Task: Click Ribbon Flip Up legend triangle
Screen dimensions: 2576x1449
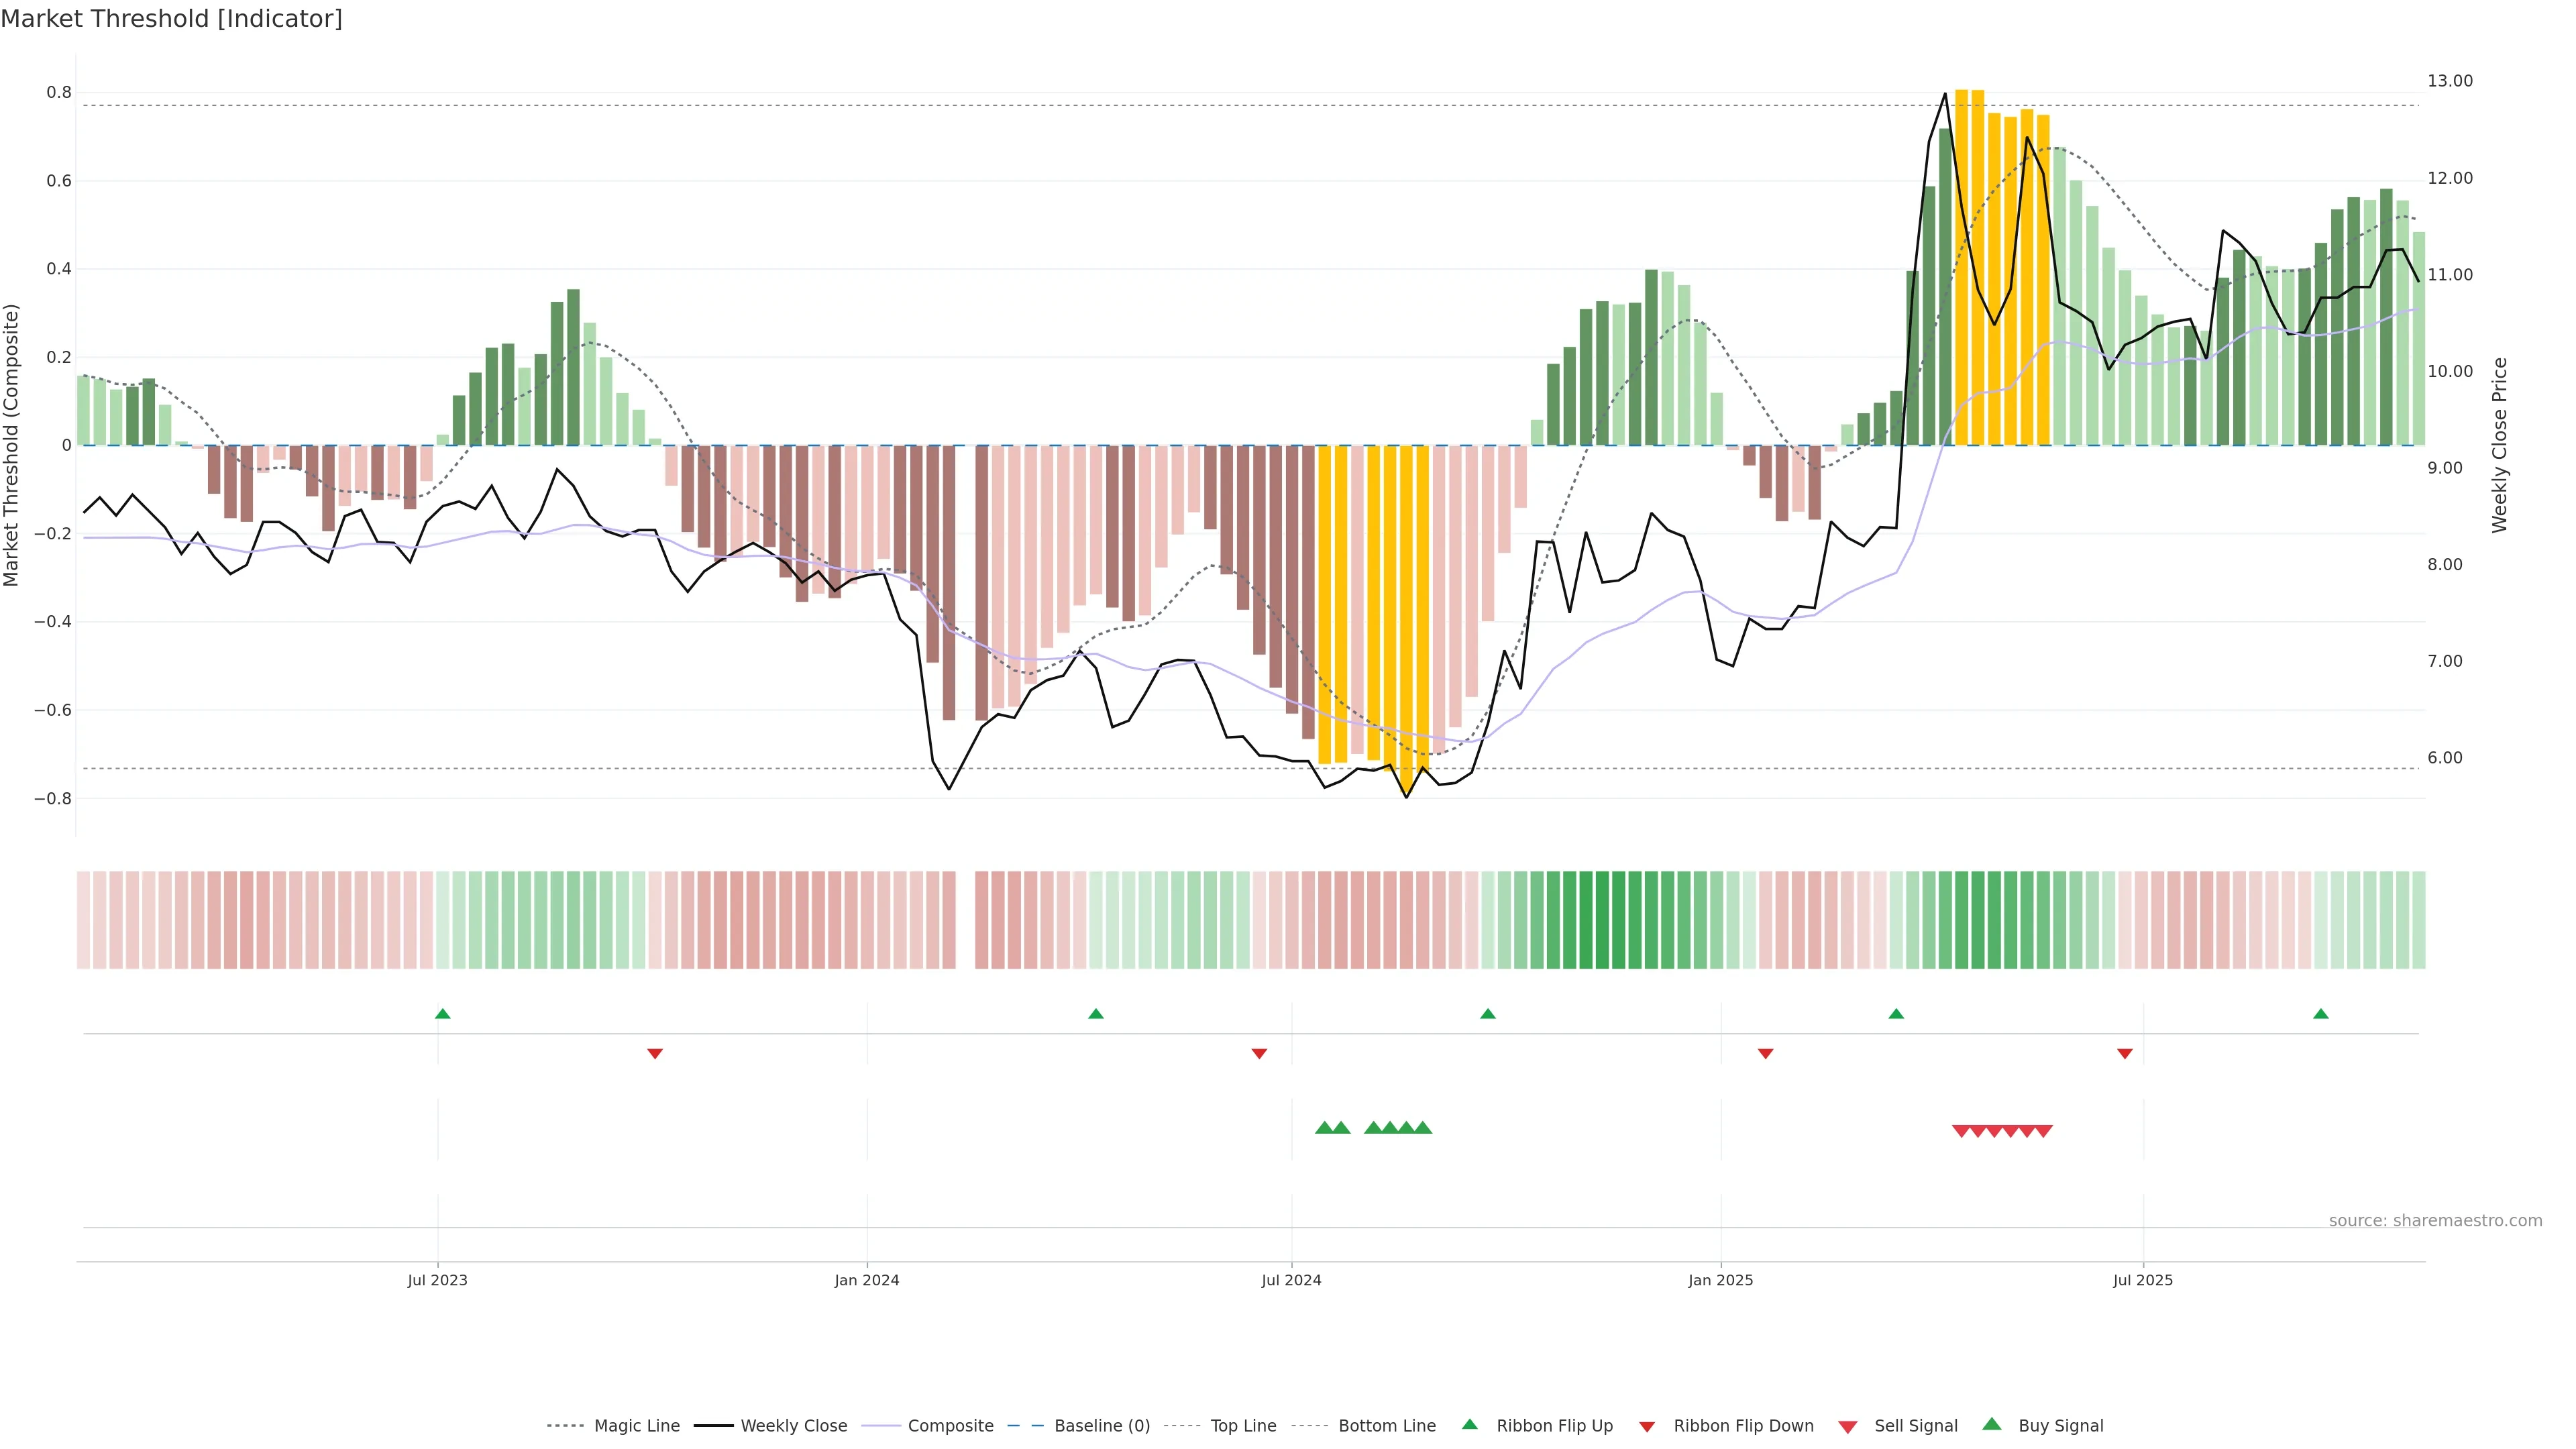Action: (x=1469, y=1425)
